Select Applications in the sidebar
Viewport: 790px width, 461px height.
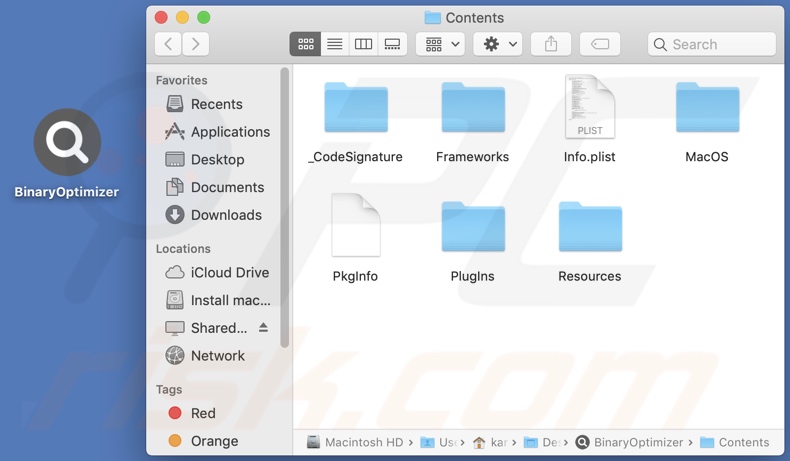(x=229, y=132)
